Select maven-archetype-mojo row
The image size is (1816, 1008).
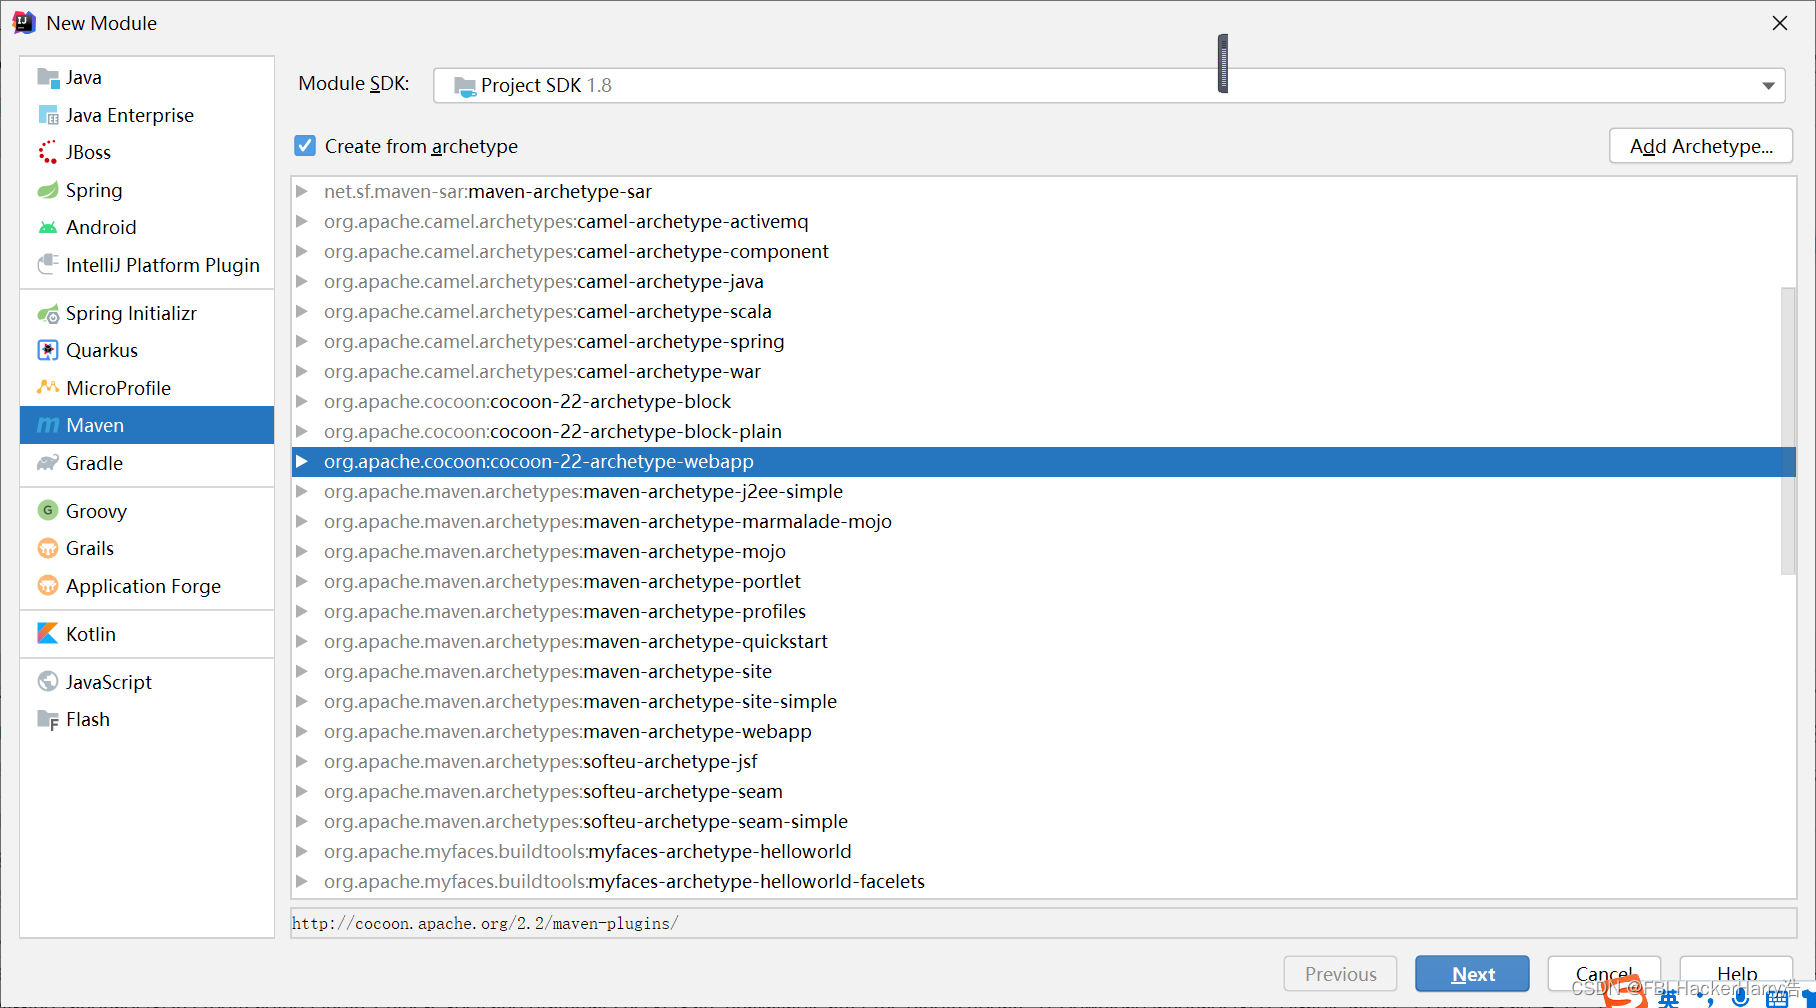pyautogui.click(x=1043, y=551)
